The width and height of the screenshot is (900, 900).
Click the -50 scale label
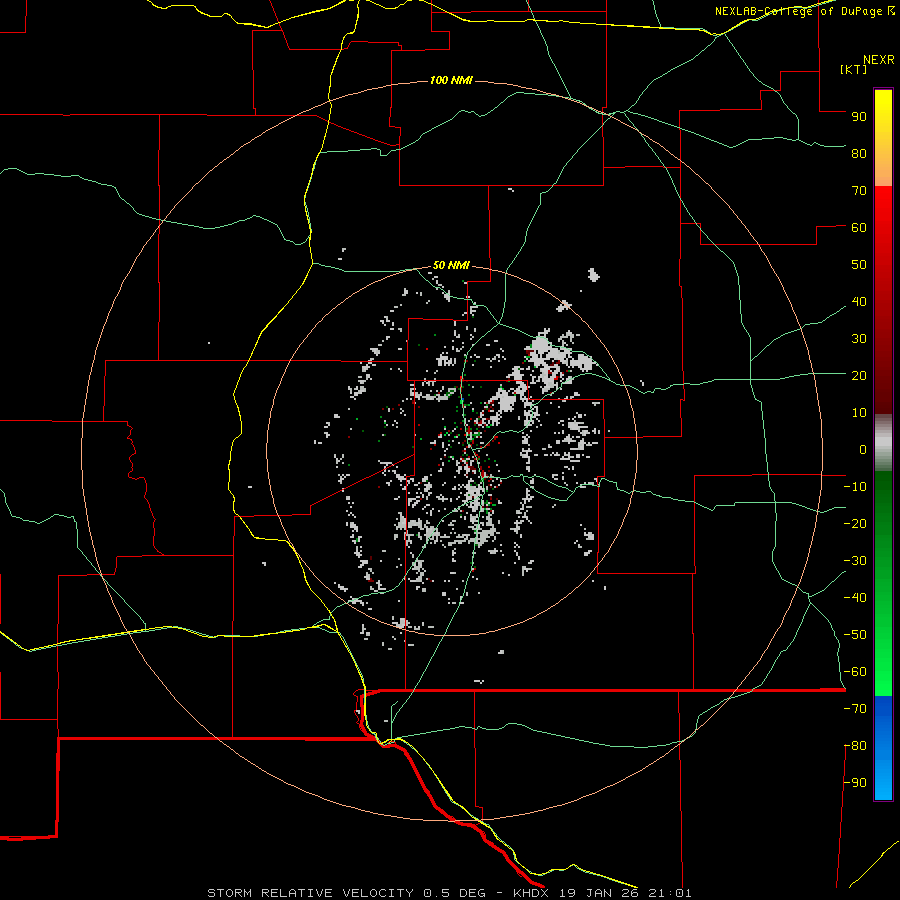(x=855, y=635)
